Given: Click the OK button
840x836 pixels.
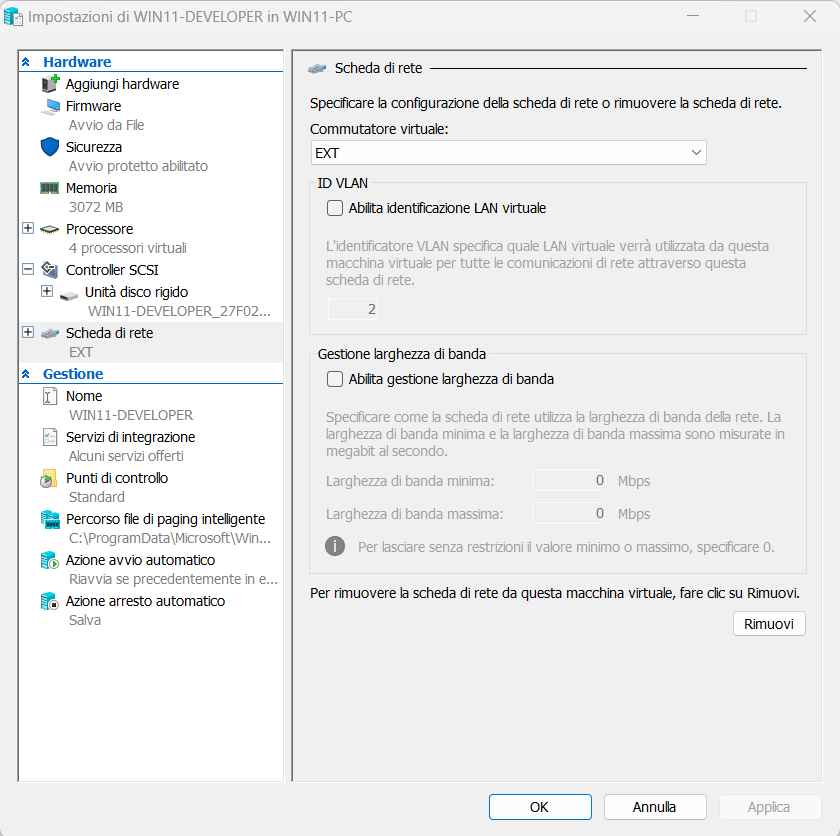Looking at the screenshot, I should [x=540, y=807].
